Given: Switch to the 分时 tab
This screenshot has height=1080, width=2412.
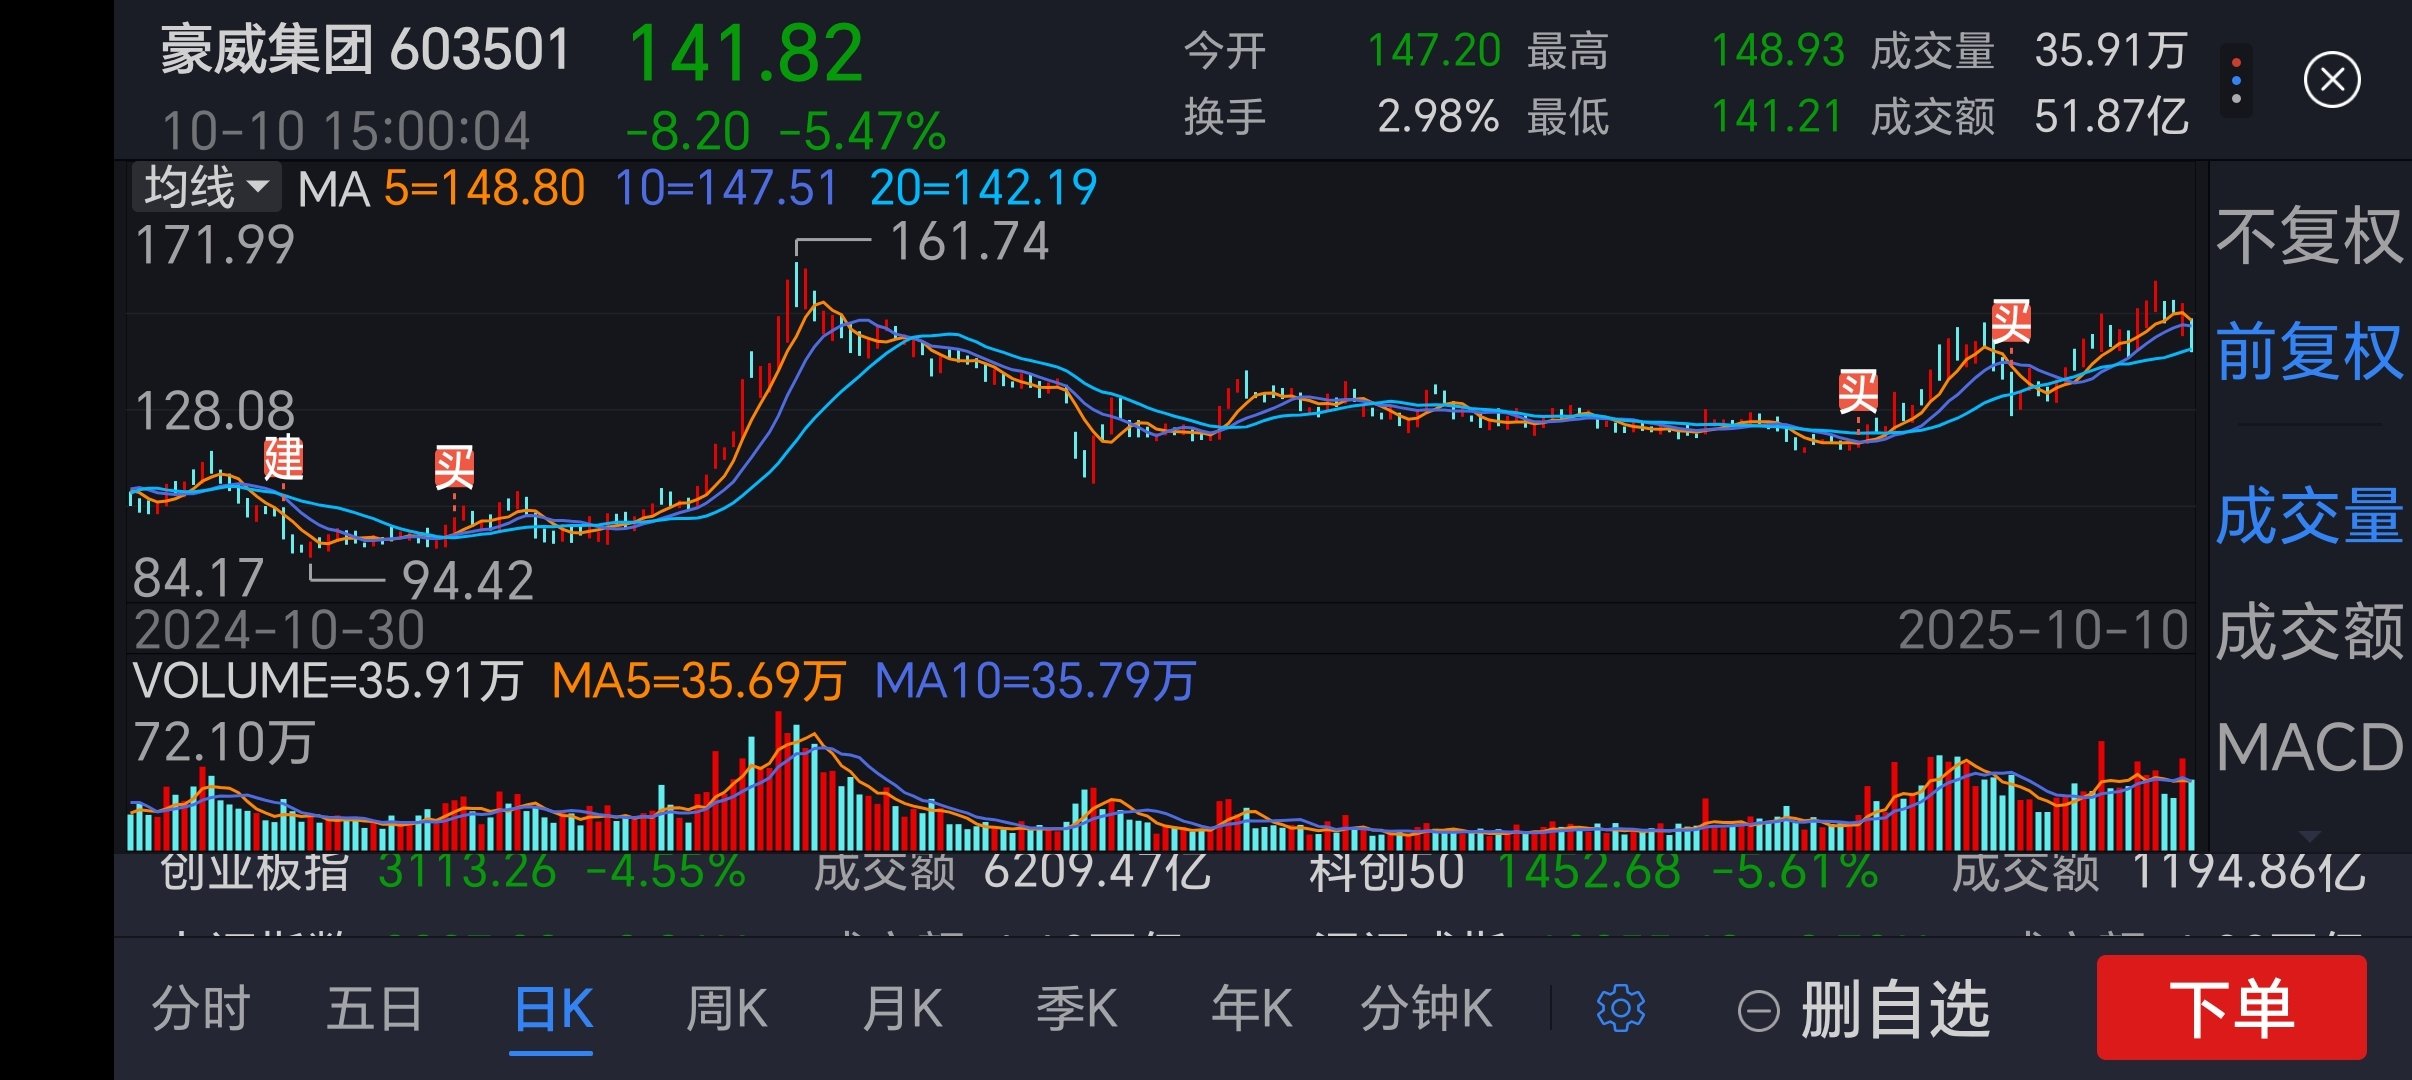Looking at the screenshot, I should click(201, 1008).
